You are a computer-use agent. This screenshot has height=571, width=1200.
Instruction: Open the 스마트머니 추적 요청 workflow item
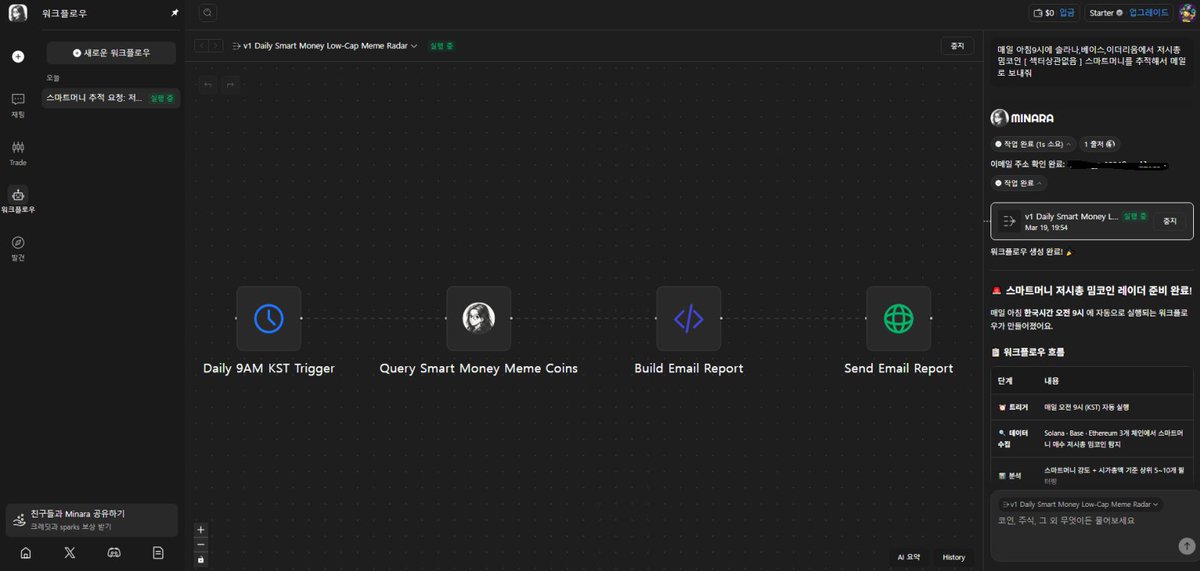(x=111, y=98)
